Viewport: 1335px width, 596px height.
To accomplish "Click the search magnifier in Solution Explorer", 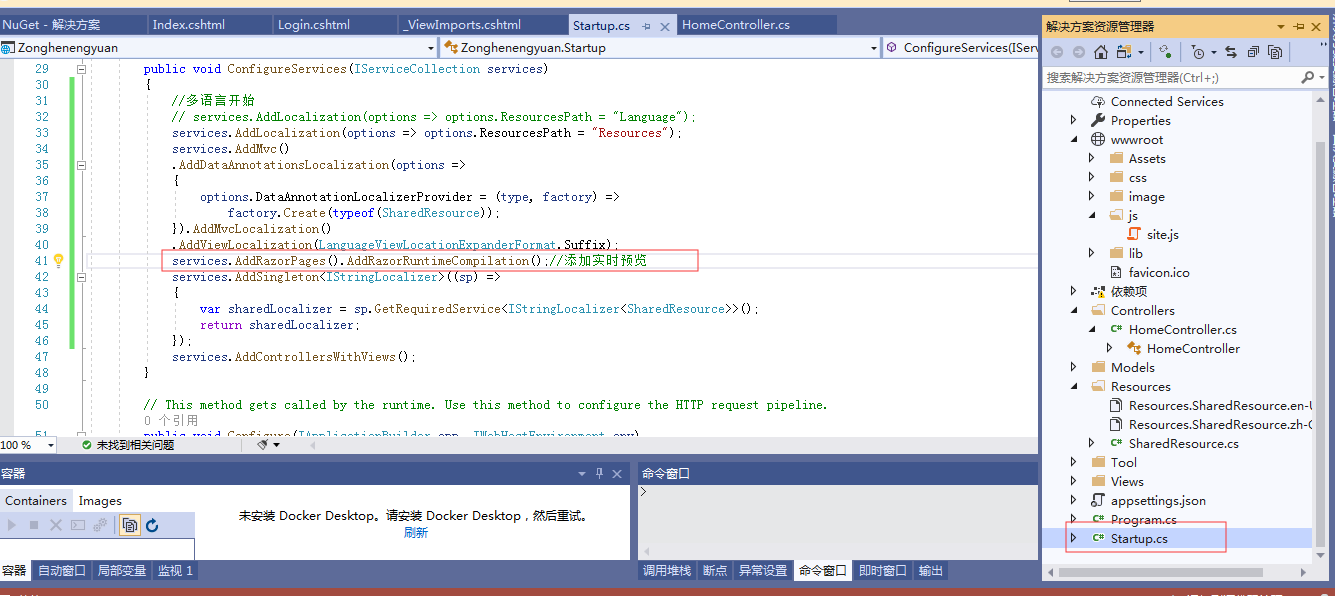I will pyautogui.click(x=1307, y=77).
